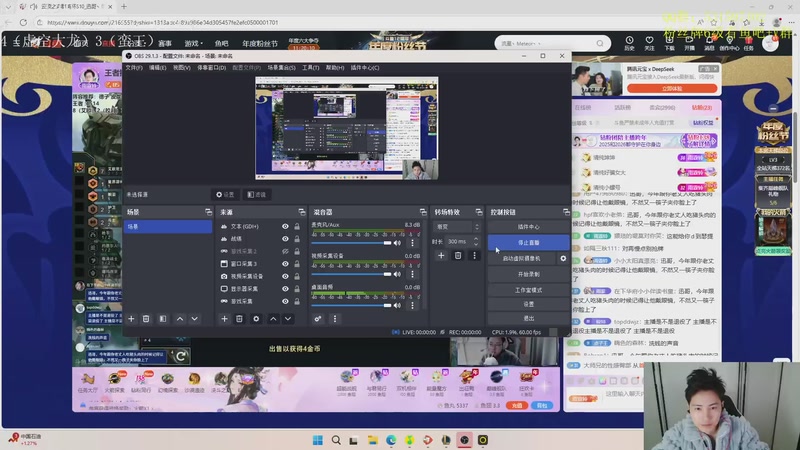Open scene filters icon in Scenes panel
Screen dimensions: 800x450
163,319
